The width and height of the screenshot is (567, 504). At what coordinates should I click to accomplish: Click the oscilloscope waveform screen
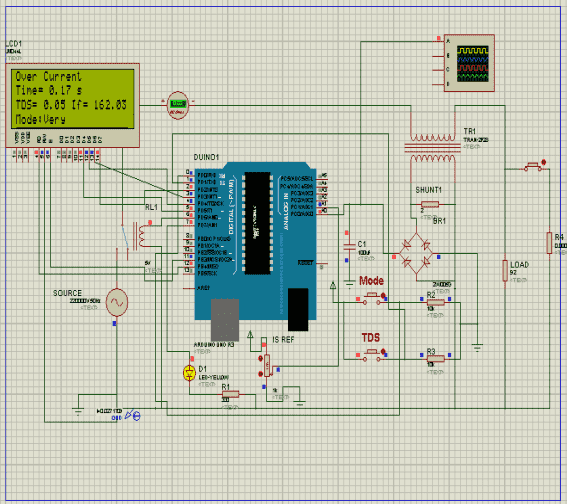tap(473, 64)
